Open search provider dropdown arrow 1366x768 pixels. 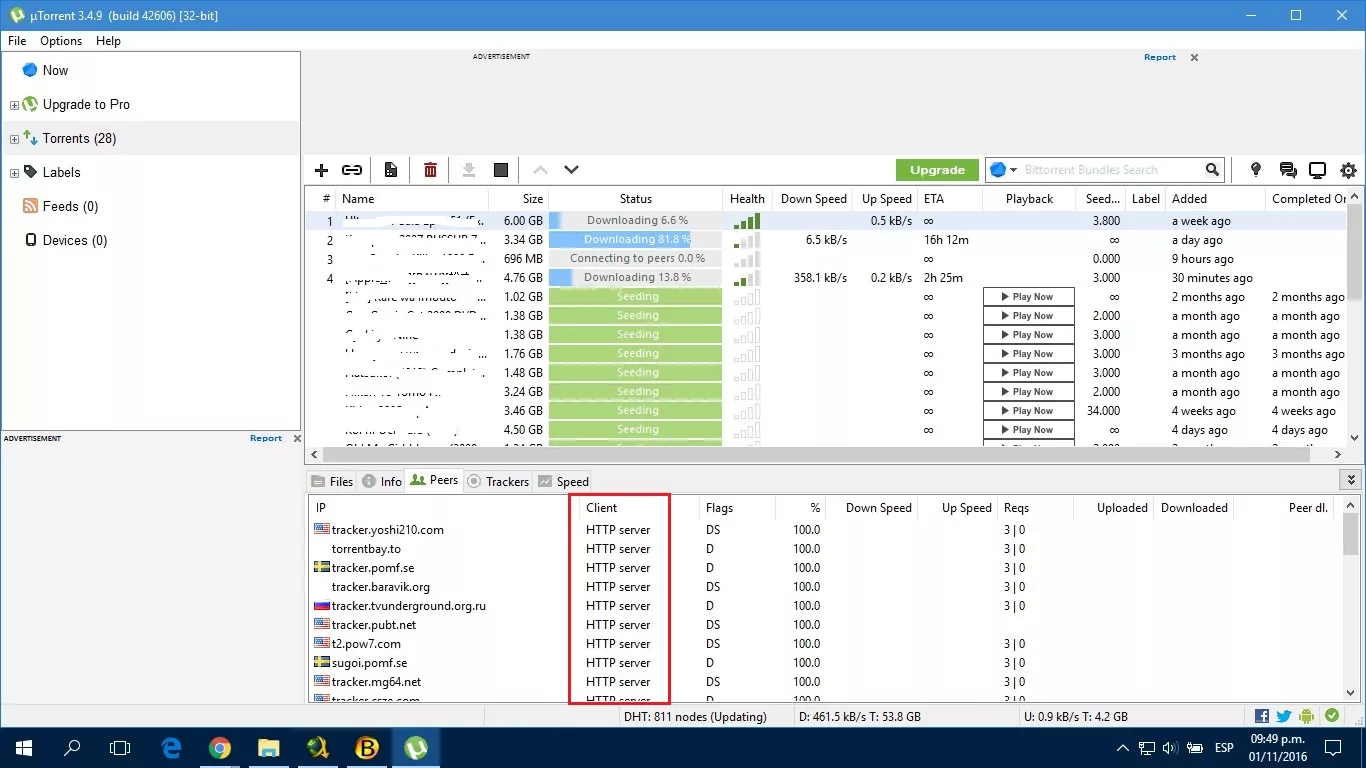1013,171
